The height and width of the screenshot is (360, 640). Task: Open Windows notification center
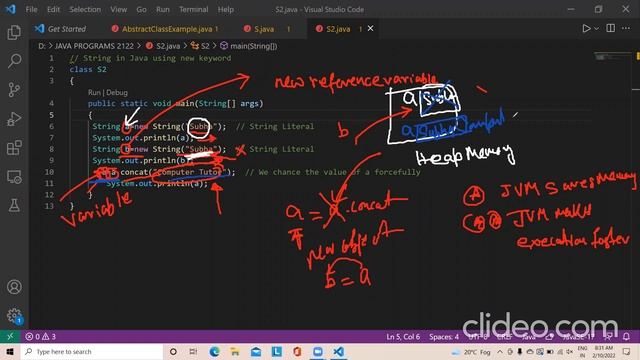(627, 351)
